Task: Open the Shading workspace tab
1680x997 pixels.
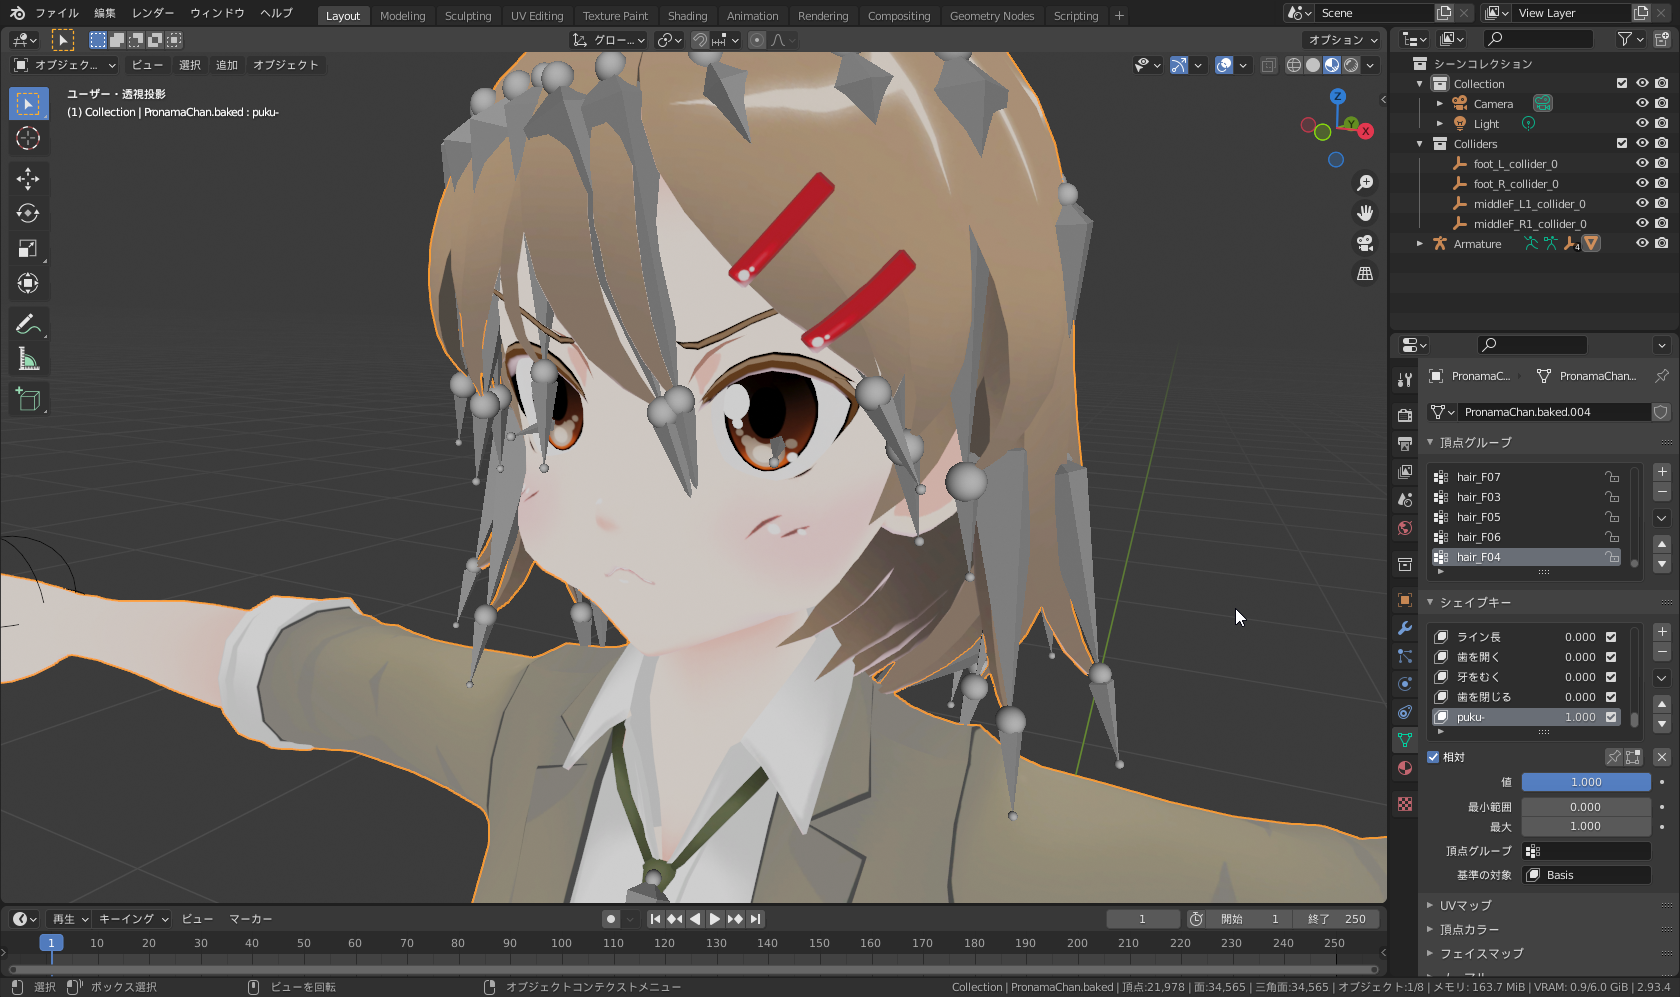Action: [x=687, y=16]
